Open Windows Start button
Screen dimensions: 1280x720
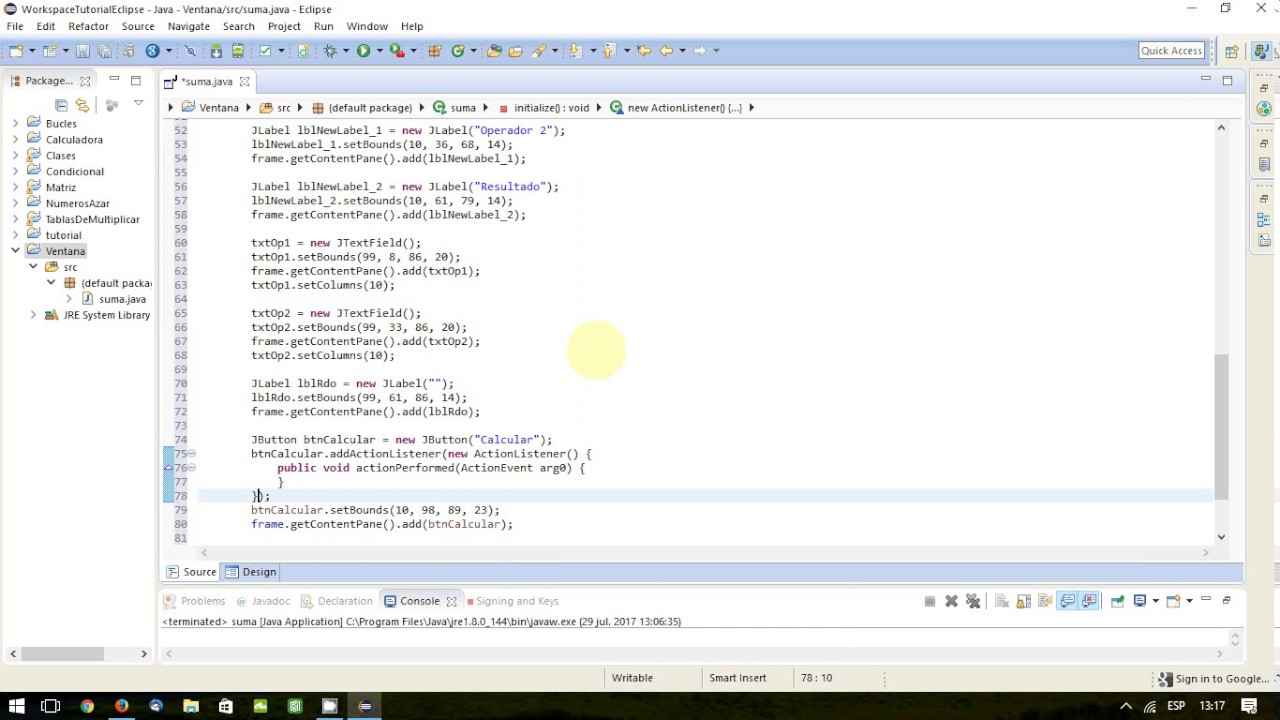pyautogui.click(x=17, y=706)
